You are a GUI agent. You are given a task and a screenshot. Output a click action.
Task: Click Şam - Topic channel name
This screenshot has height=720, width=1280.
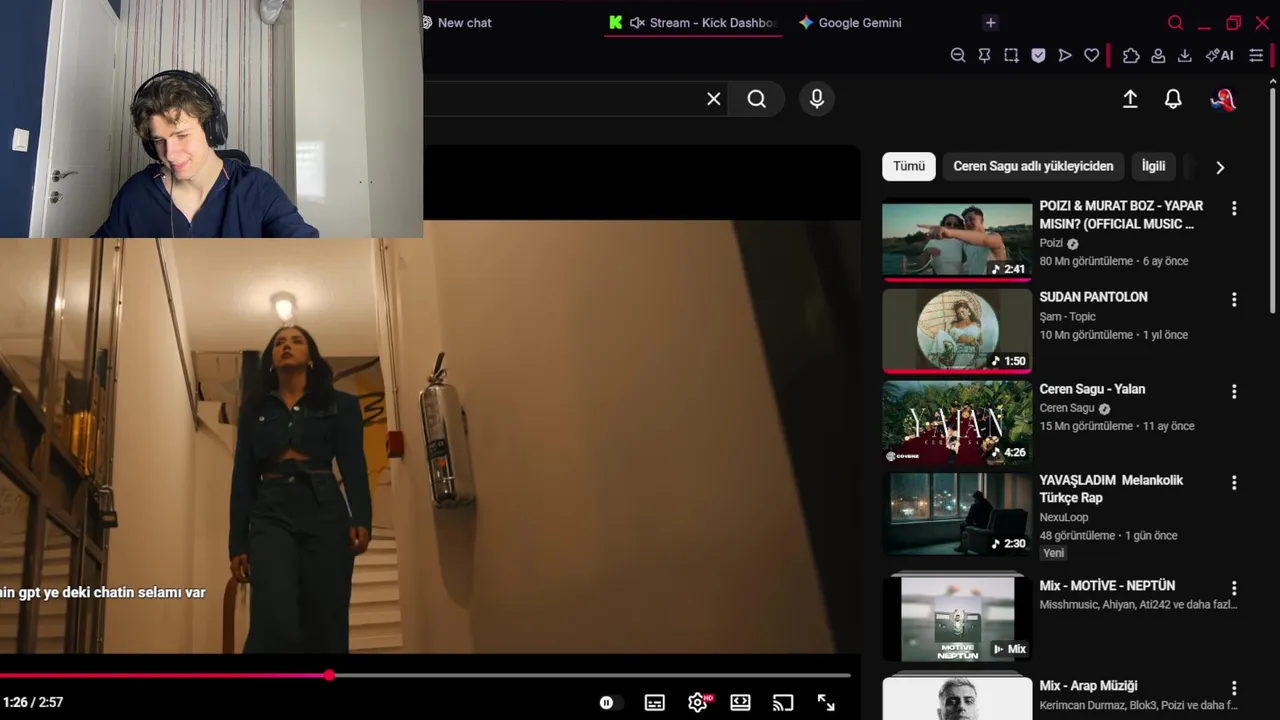pos(1067,316)
